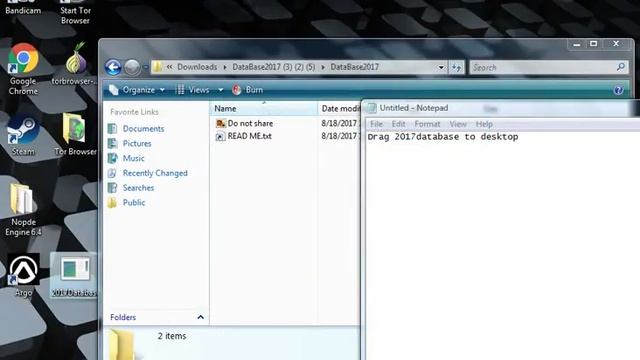Viewport: 640px width, 360px height.
Task: Click the Notepad title bar icon
Action: coord(371,108)
